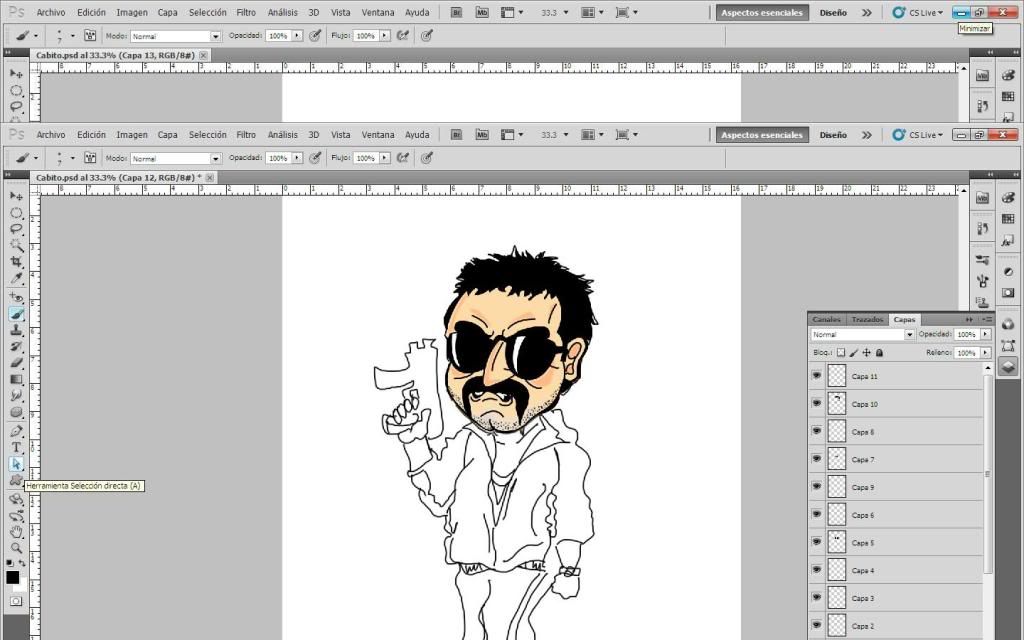The height and width of the screenshot is (640, 1024).
Task: Toggle visibility eye of Capa 8
Action: click(x=816, y=432)
